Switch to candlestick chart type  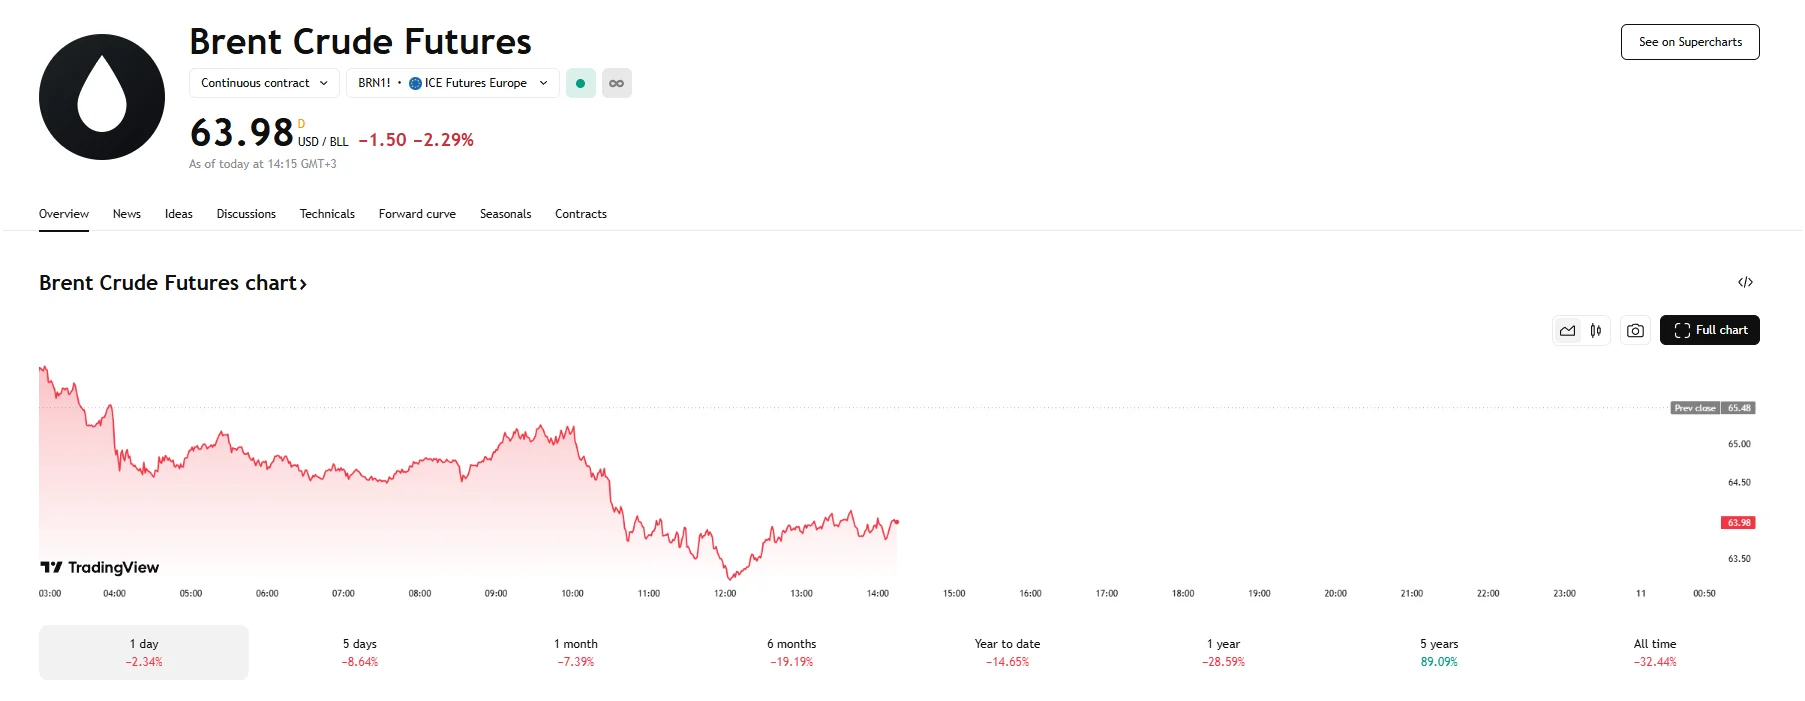[x=1596, y=330]
